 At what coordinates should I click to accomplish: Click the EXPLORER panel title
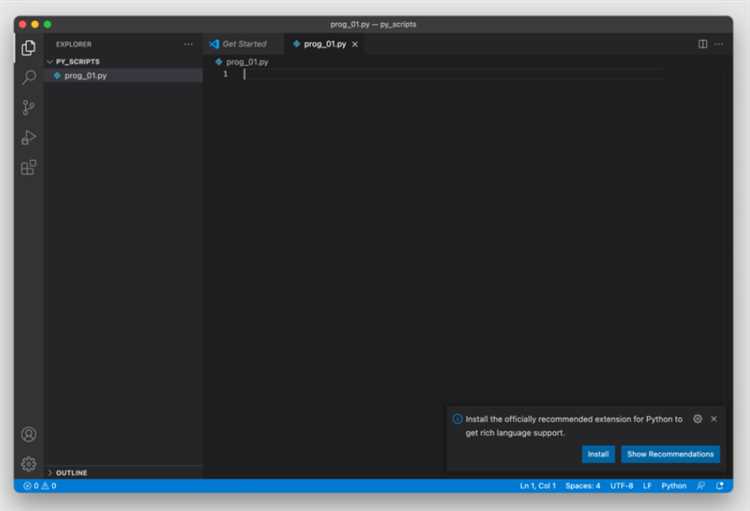point(74,44)
